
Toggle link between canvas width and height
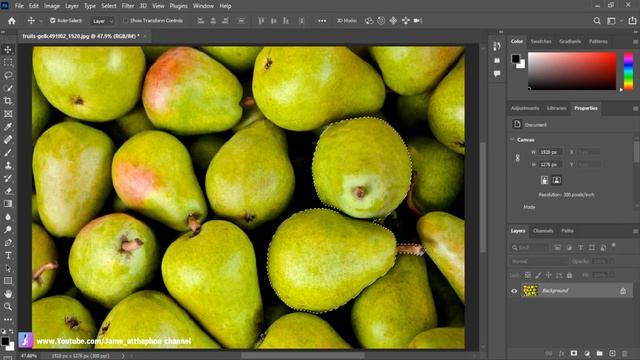pyautogui.click(x=518, y=158)
